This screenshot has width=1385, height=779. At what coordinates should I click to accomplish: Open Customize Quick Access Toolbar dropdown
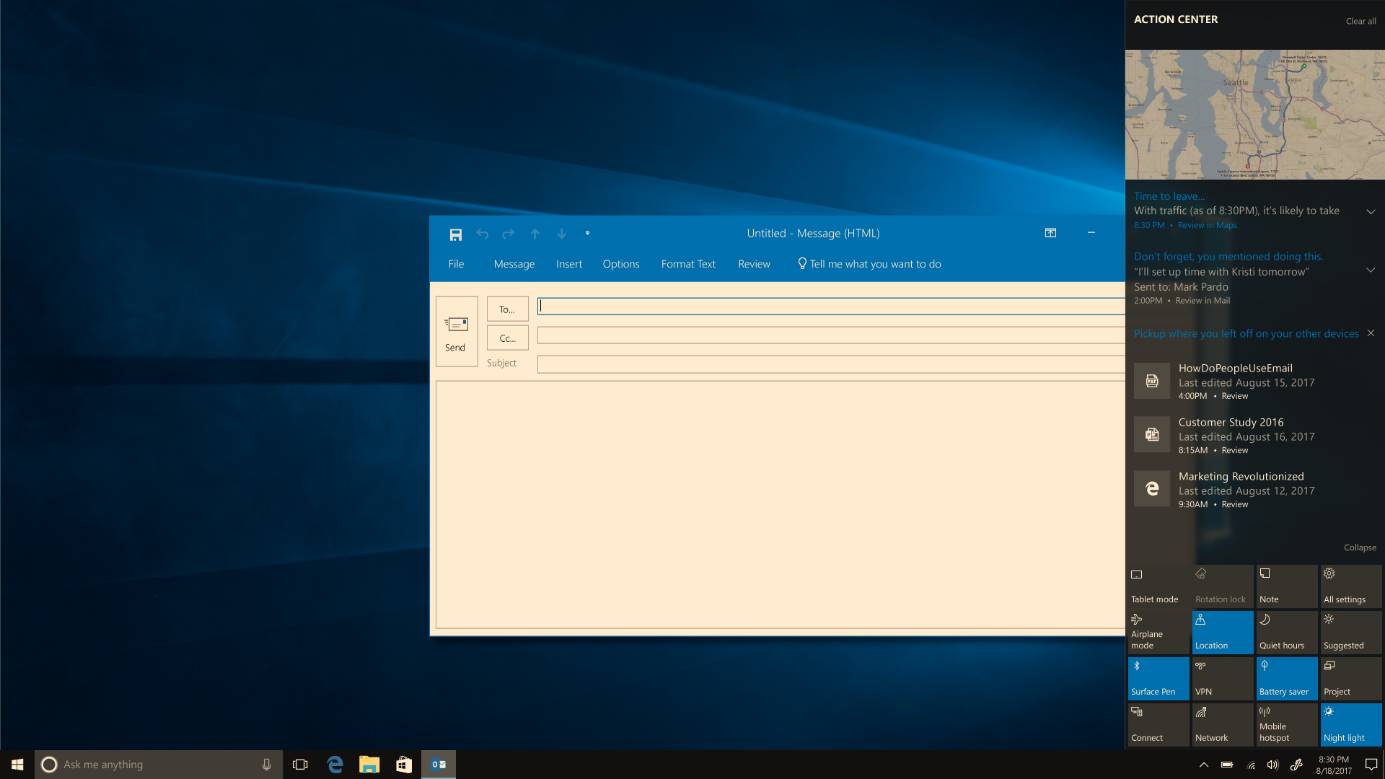coord(587,234)
